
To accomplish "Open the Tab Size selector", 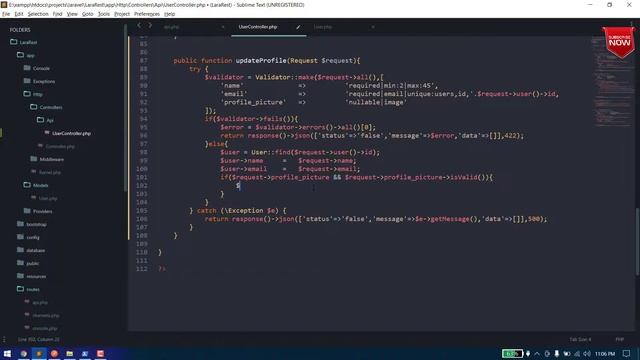I will coord(580,340).
